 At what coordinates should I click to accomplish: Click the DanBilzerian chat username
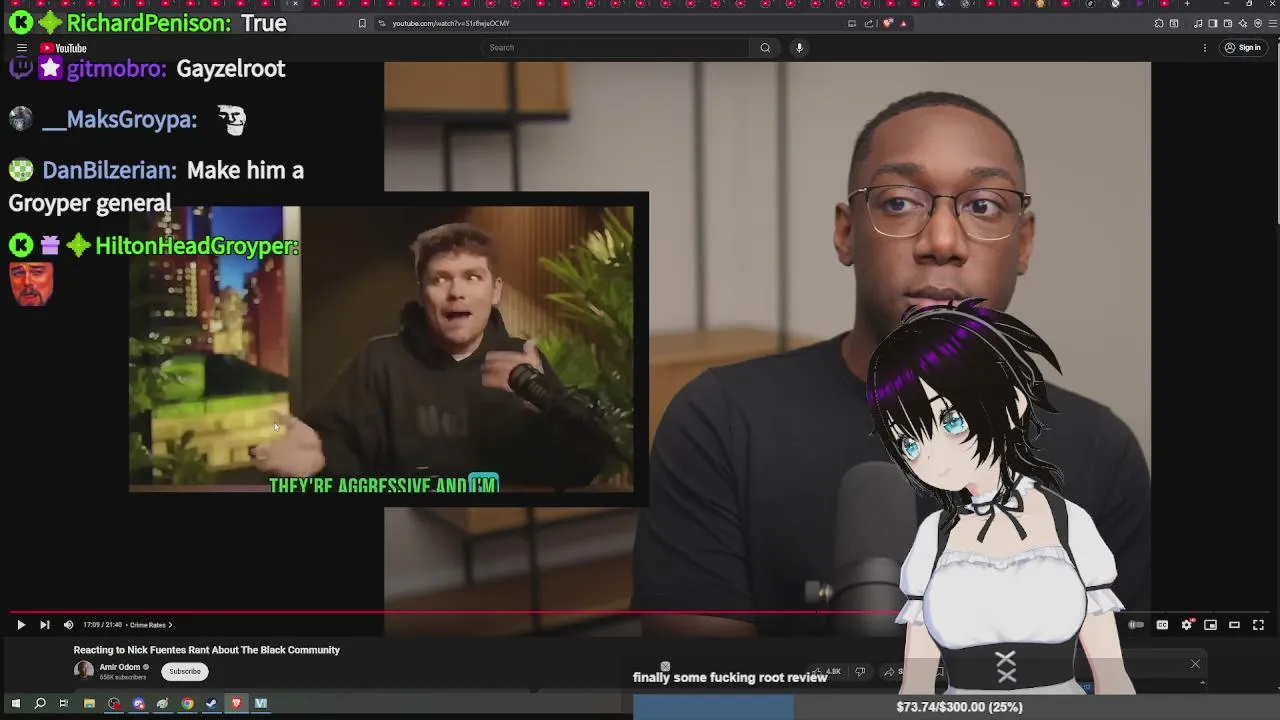coord(109,170)
